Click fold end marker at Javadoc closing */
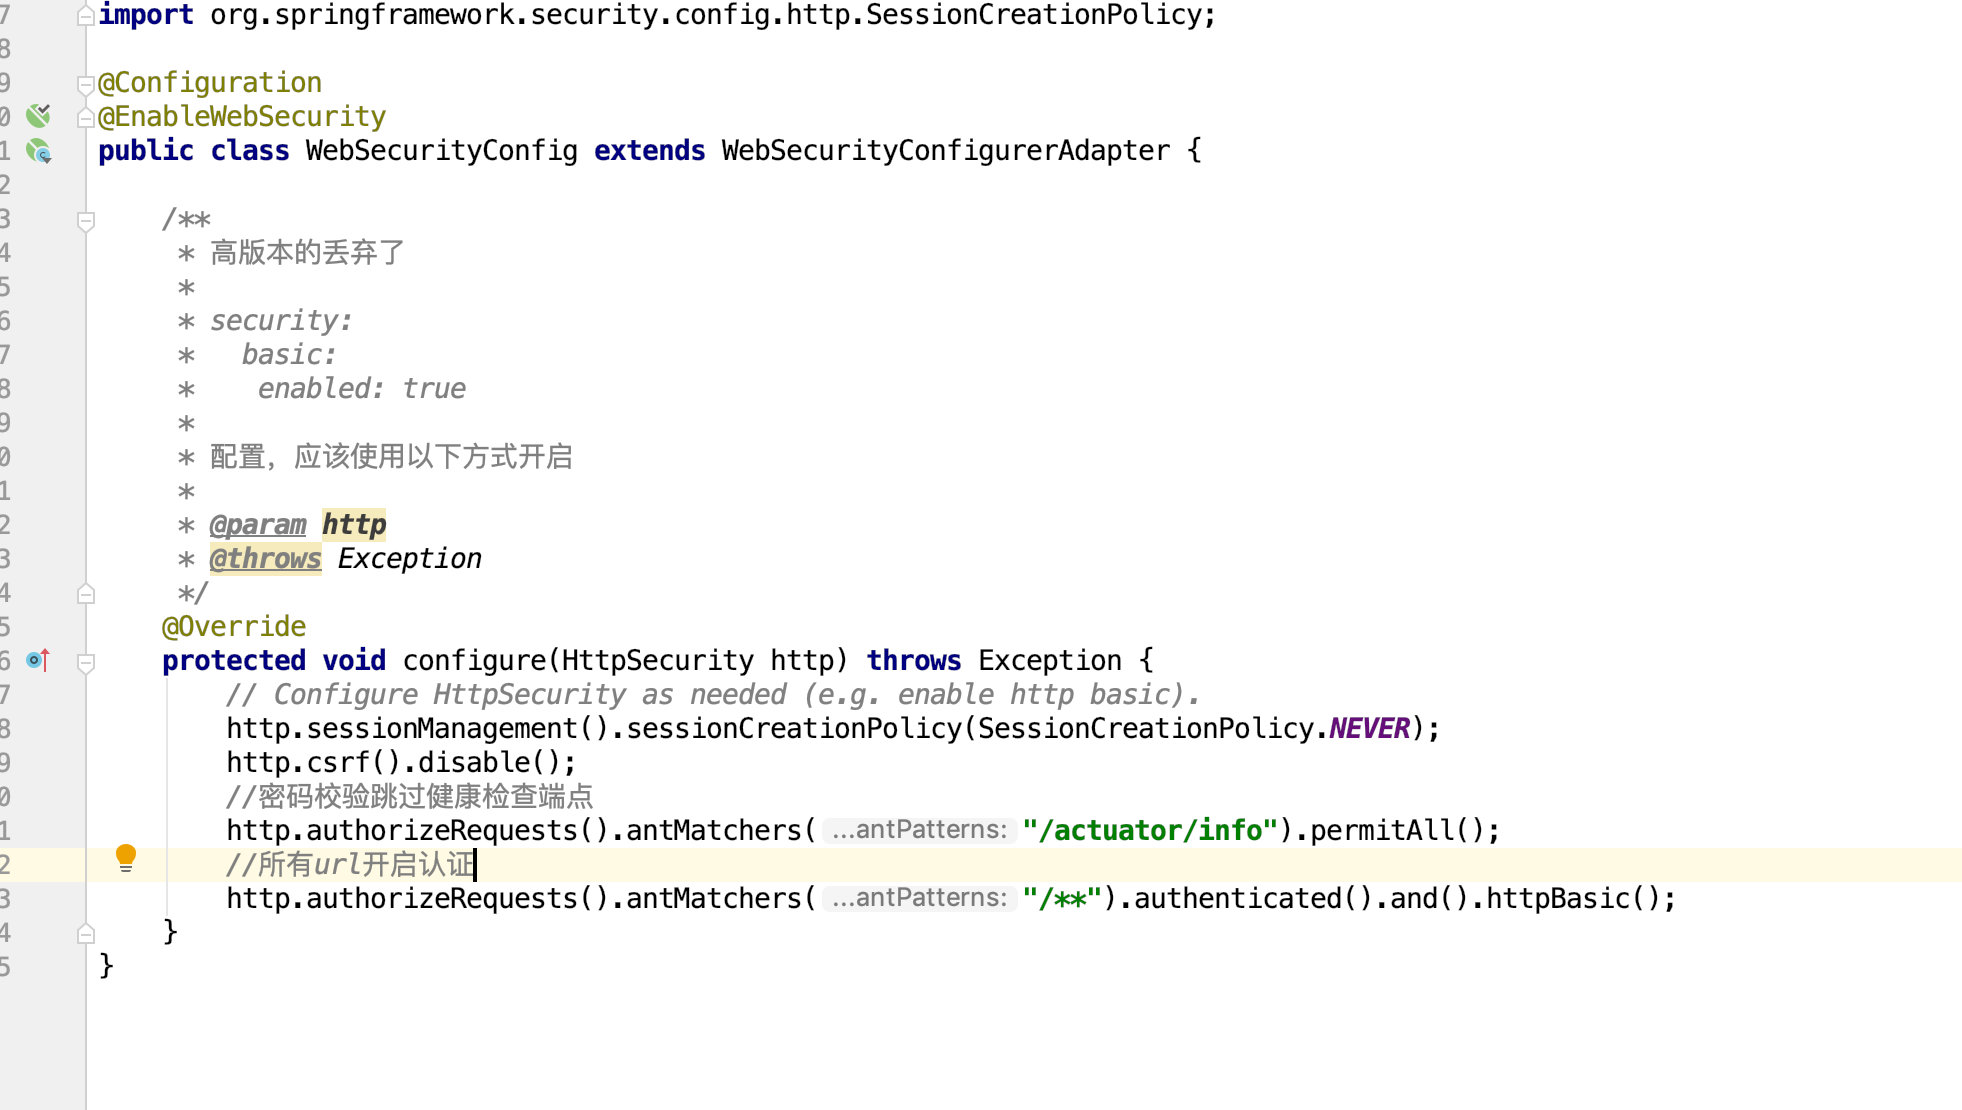Image resolution: width=1962 pixels, height=1110 pixels. [x=86, y=594]
